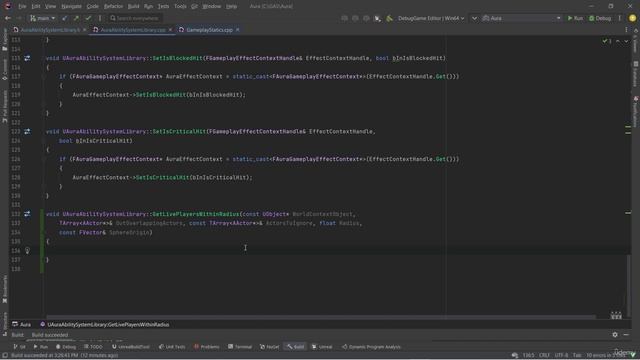This screenshot has height=360, width=640.
Task: Open the File menu
Action: [22, 6]
